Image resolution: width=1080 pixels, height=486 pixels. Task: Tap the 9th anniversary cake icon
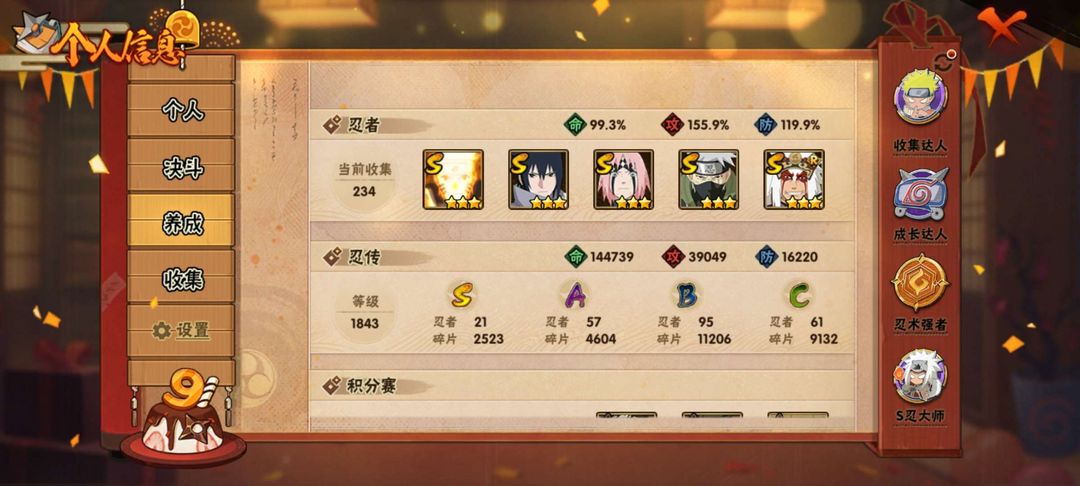(183, 418)
